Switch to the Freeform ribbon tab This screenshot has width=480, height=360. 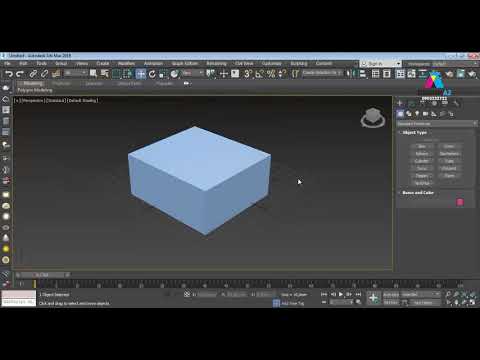point(61,84)
